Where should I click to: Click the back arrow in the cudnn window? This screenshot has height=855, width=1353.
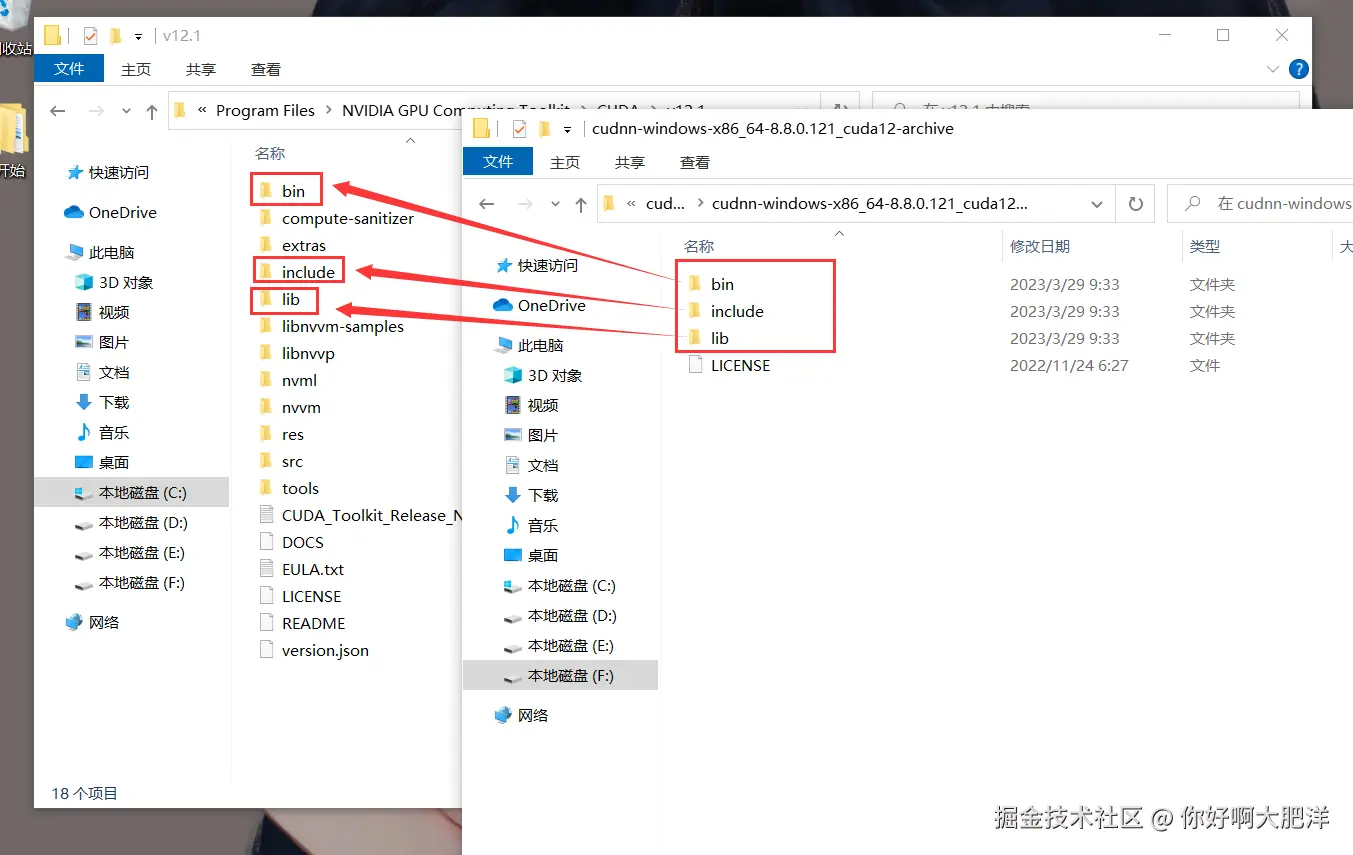pos(486,203)
